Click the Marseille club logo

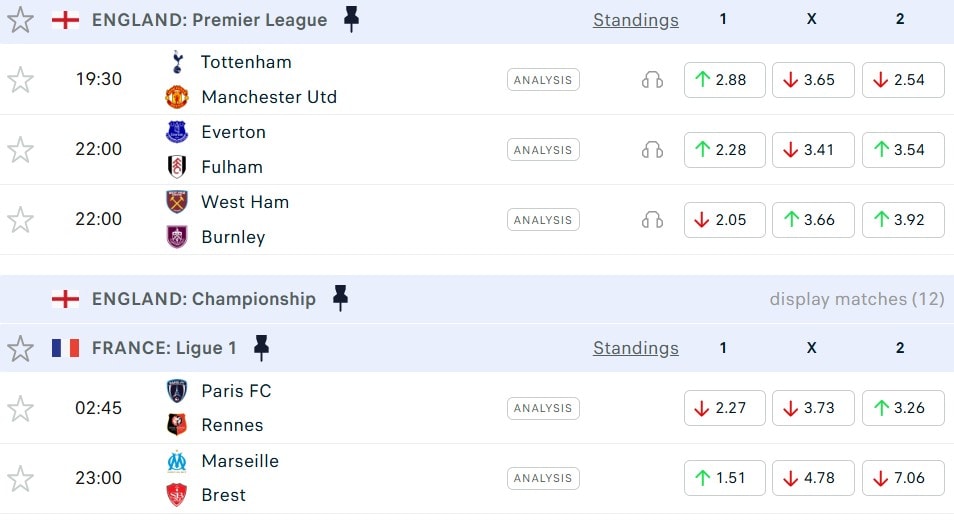point(177,461)
